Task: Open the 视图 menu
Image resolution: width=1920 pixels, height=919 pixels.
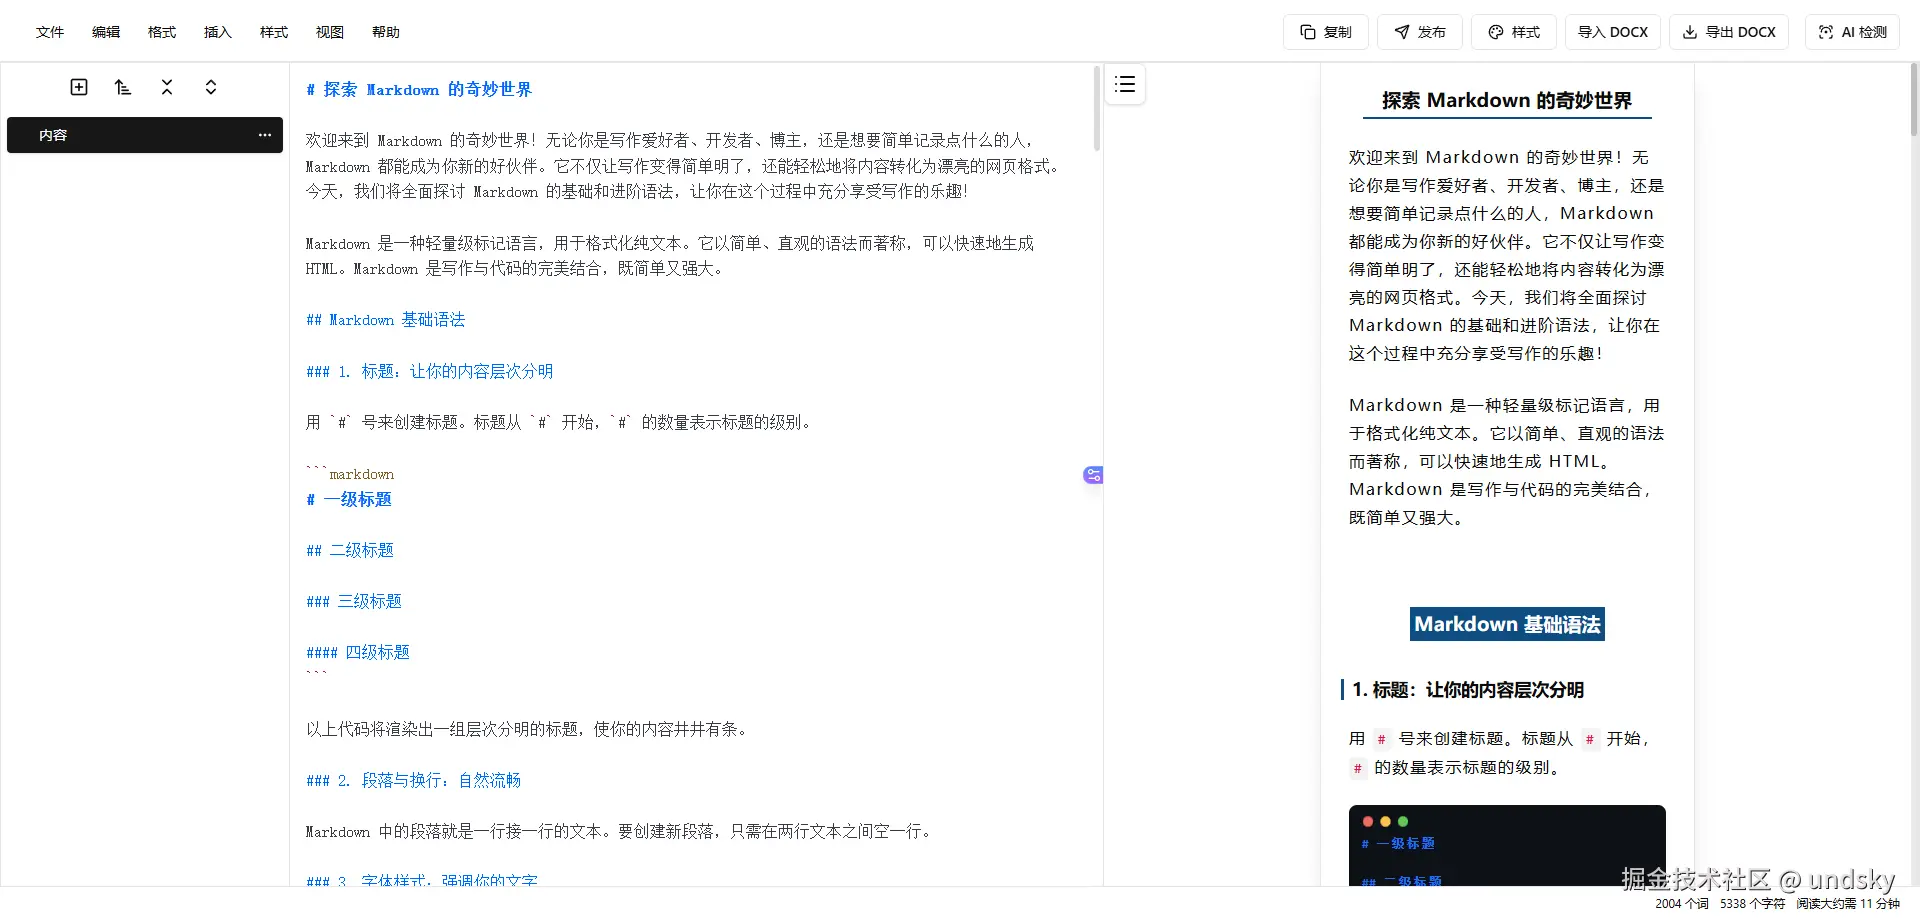Action: (329, 31)
